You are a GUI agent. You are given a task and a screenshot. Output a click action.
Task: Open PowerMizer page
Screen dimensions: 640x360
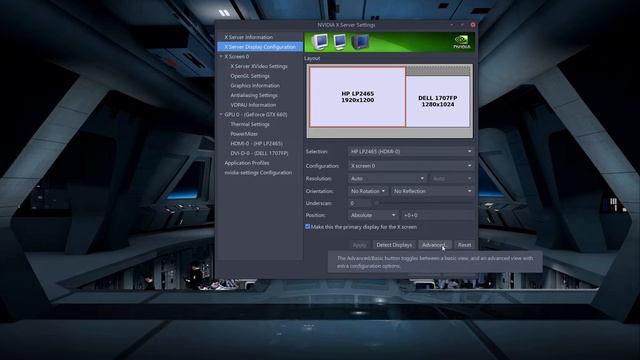(244, 134)
